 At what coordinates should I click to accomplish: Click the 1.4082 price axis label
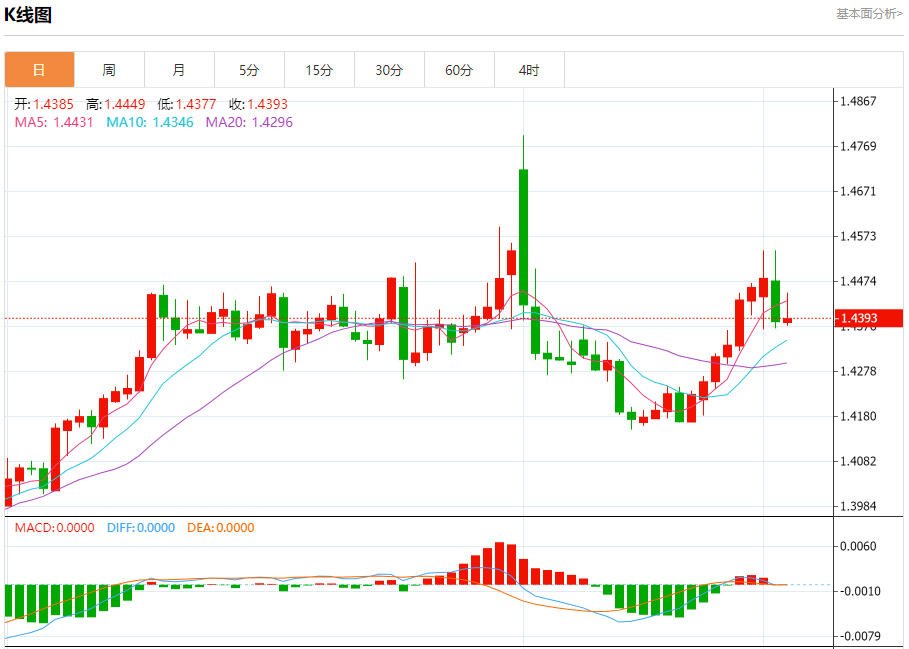tap(858, 462)
